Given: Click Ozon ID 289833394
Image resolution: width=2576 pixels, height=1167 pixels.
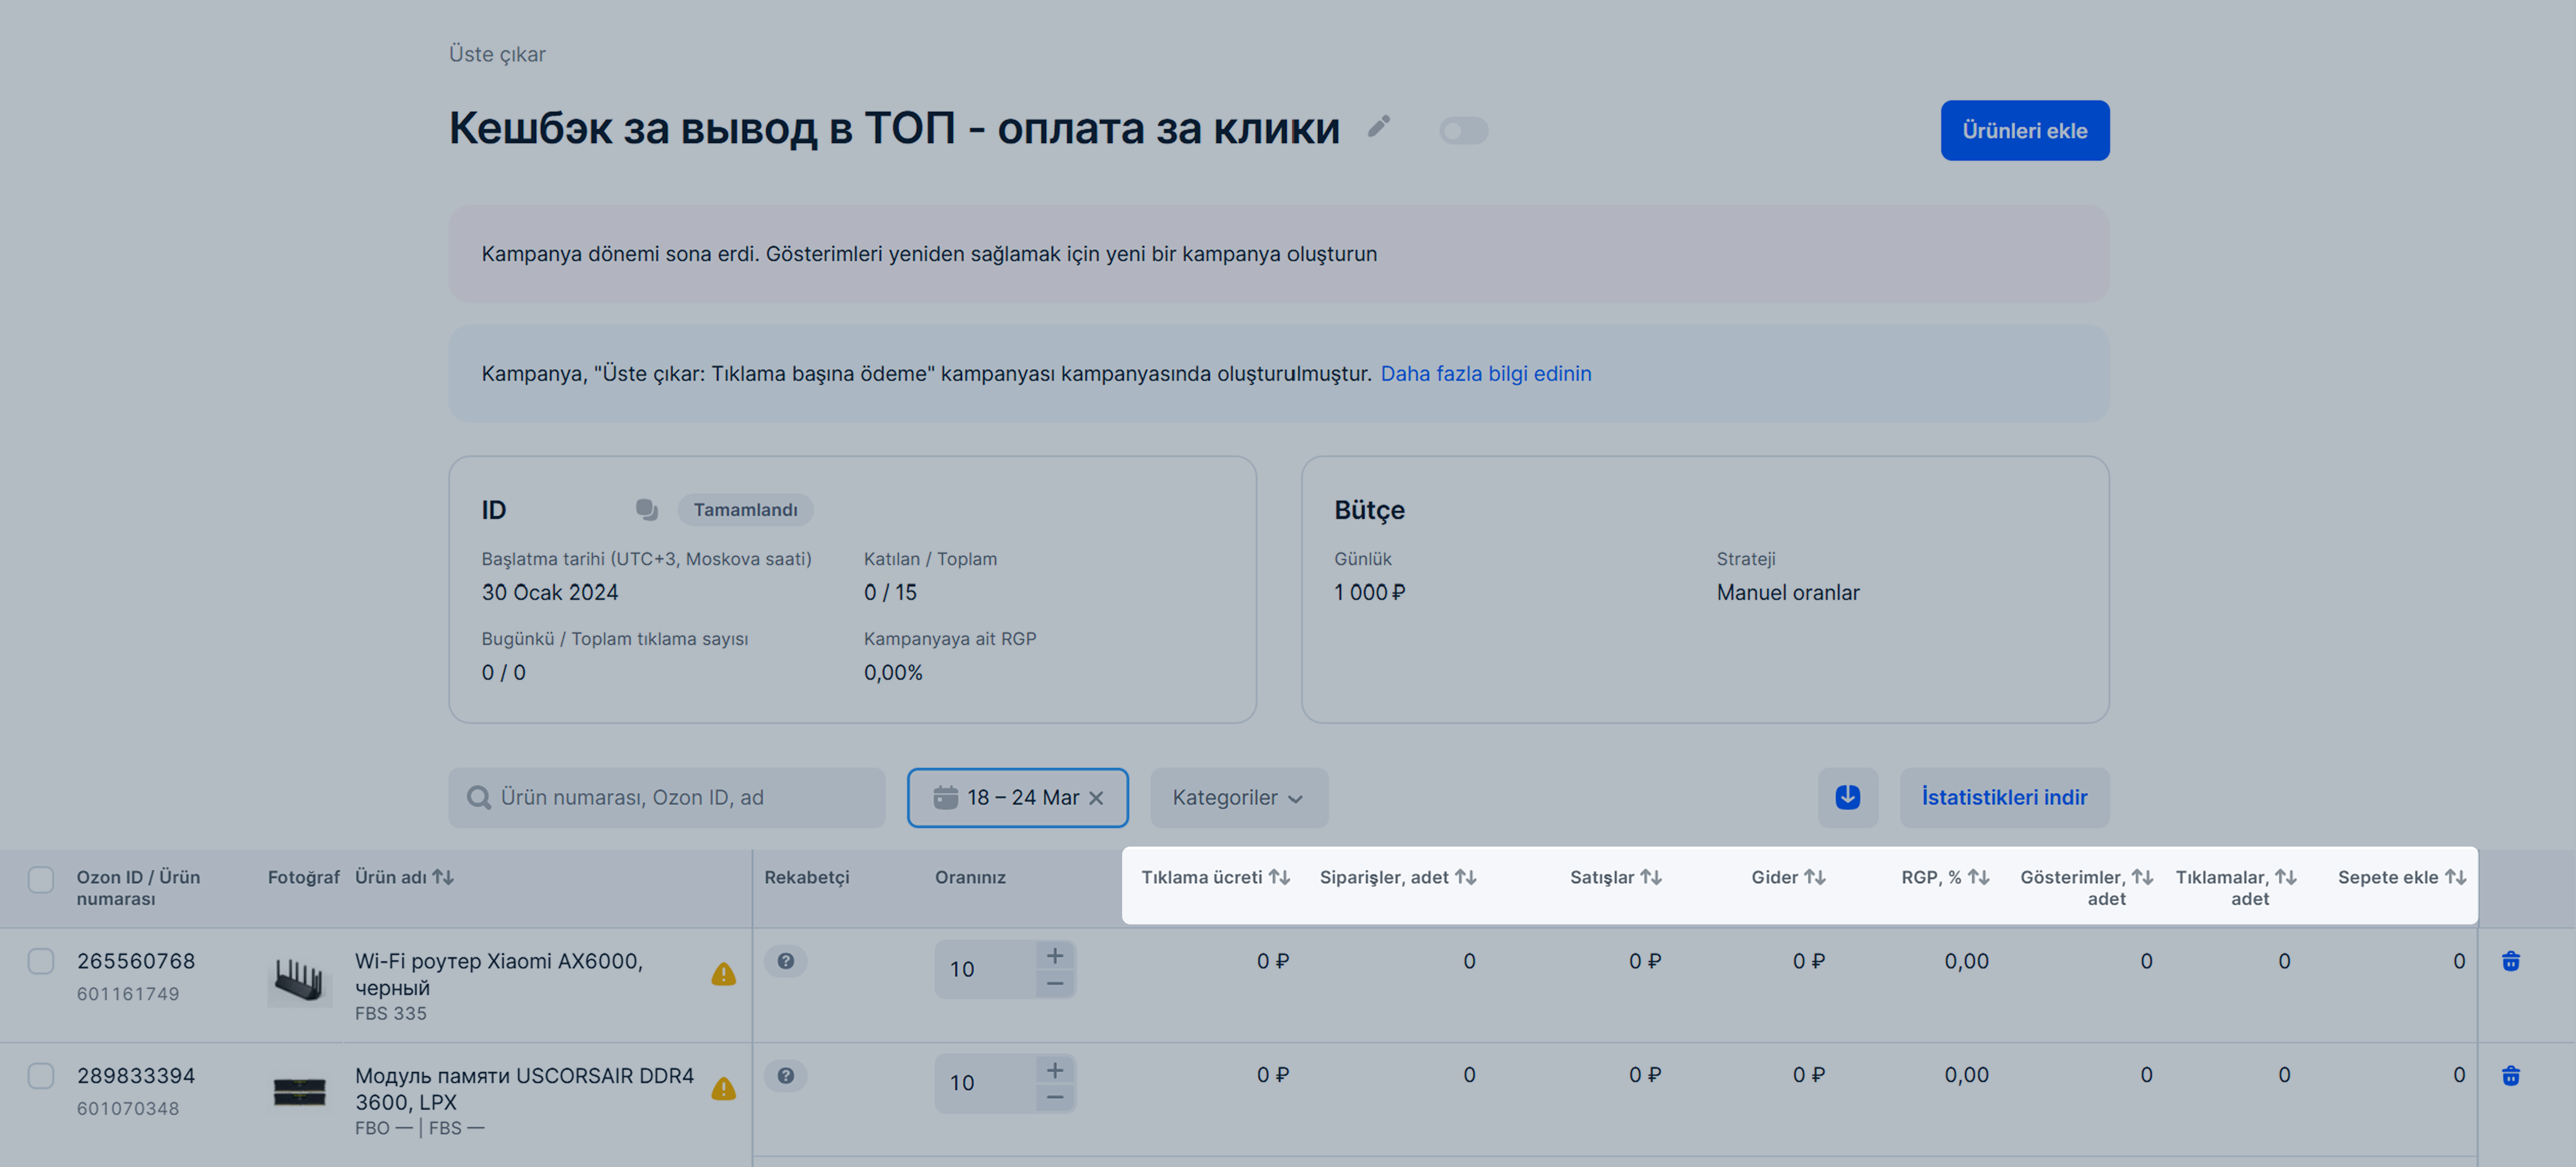Looking at the screenshot, I should click(136, 1075).
